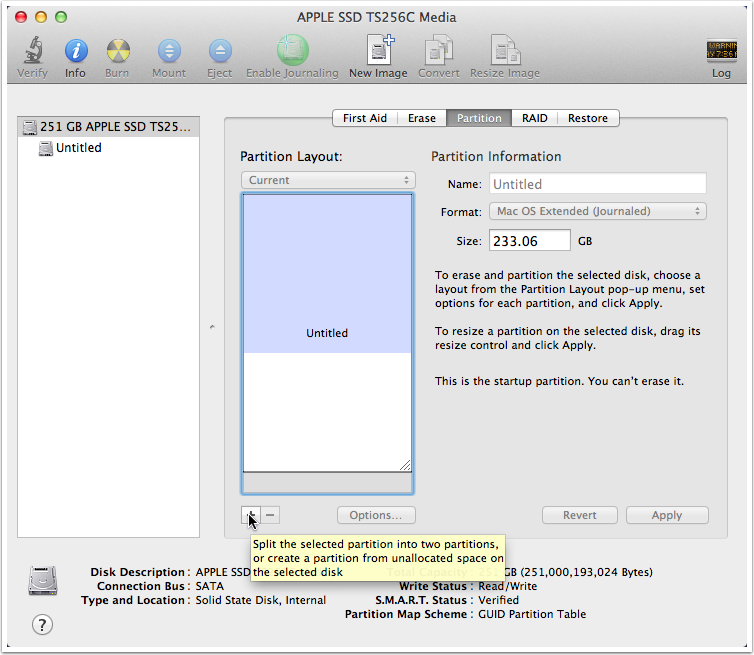
Task: Open the Info toolbar icon
Action: [76, 50]
